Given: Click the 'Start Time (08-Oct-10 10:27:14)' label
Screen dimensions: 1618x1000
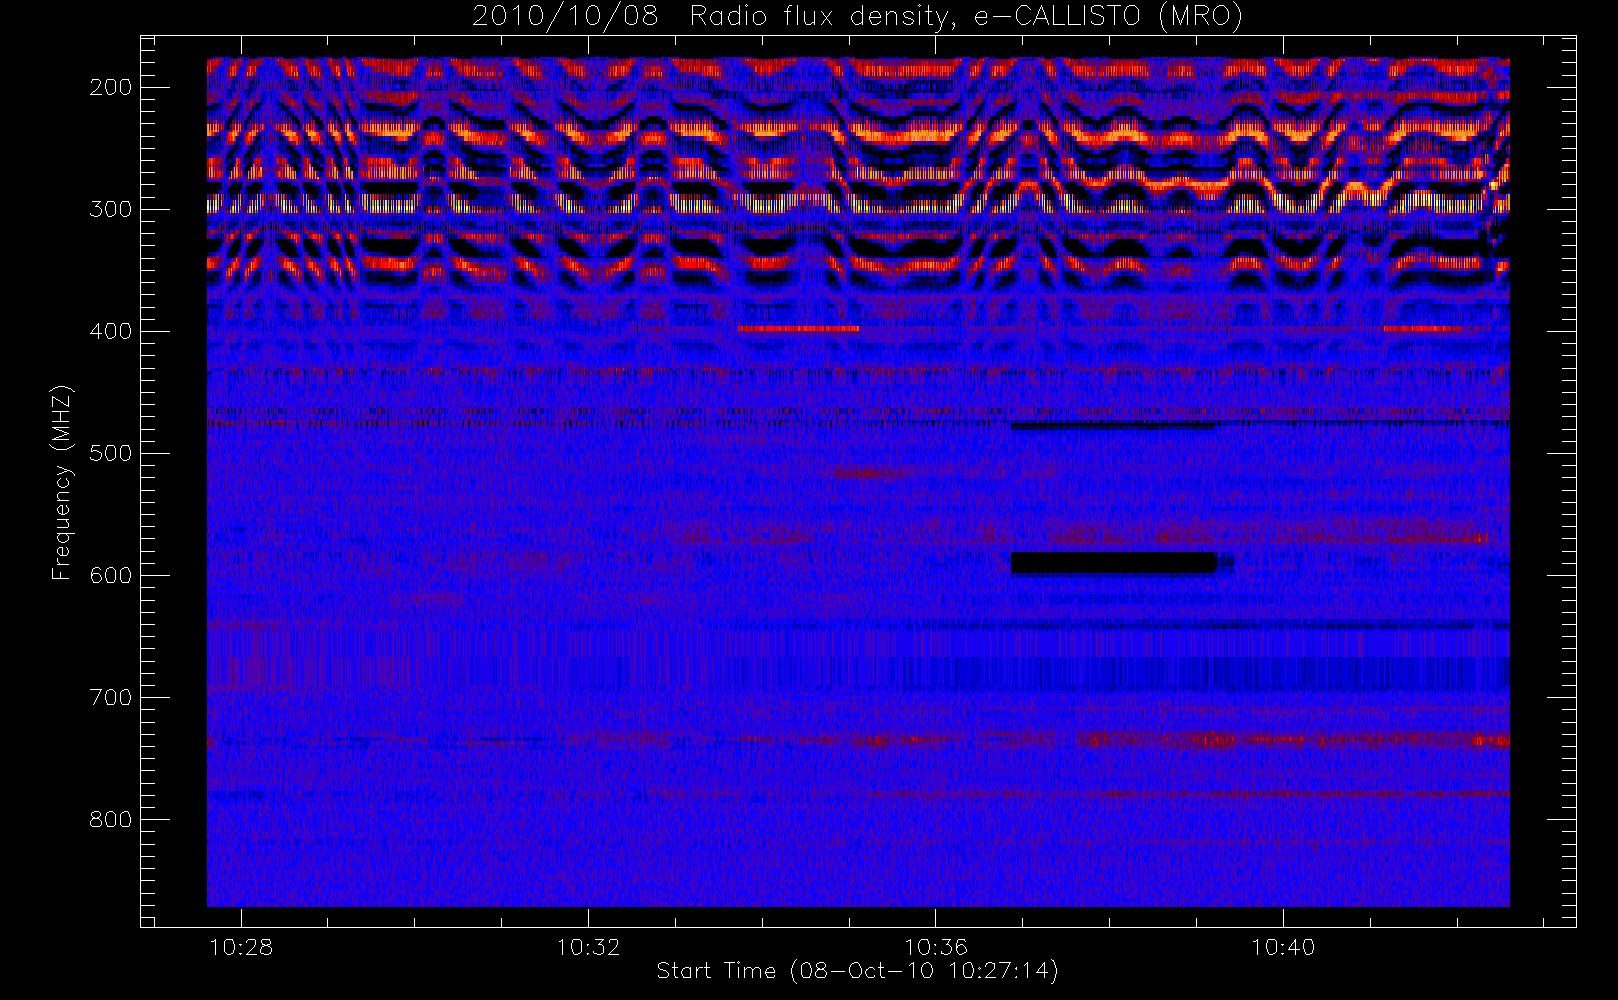Looking at the screenshot, I should 857,971.
